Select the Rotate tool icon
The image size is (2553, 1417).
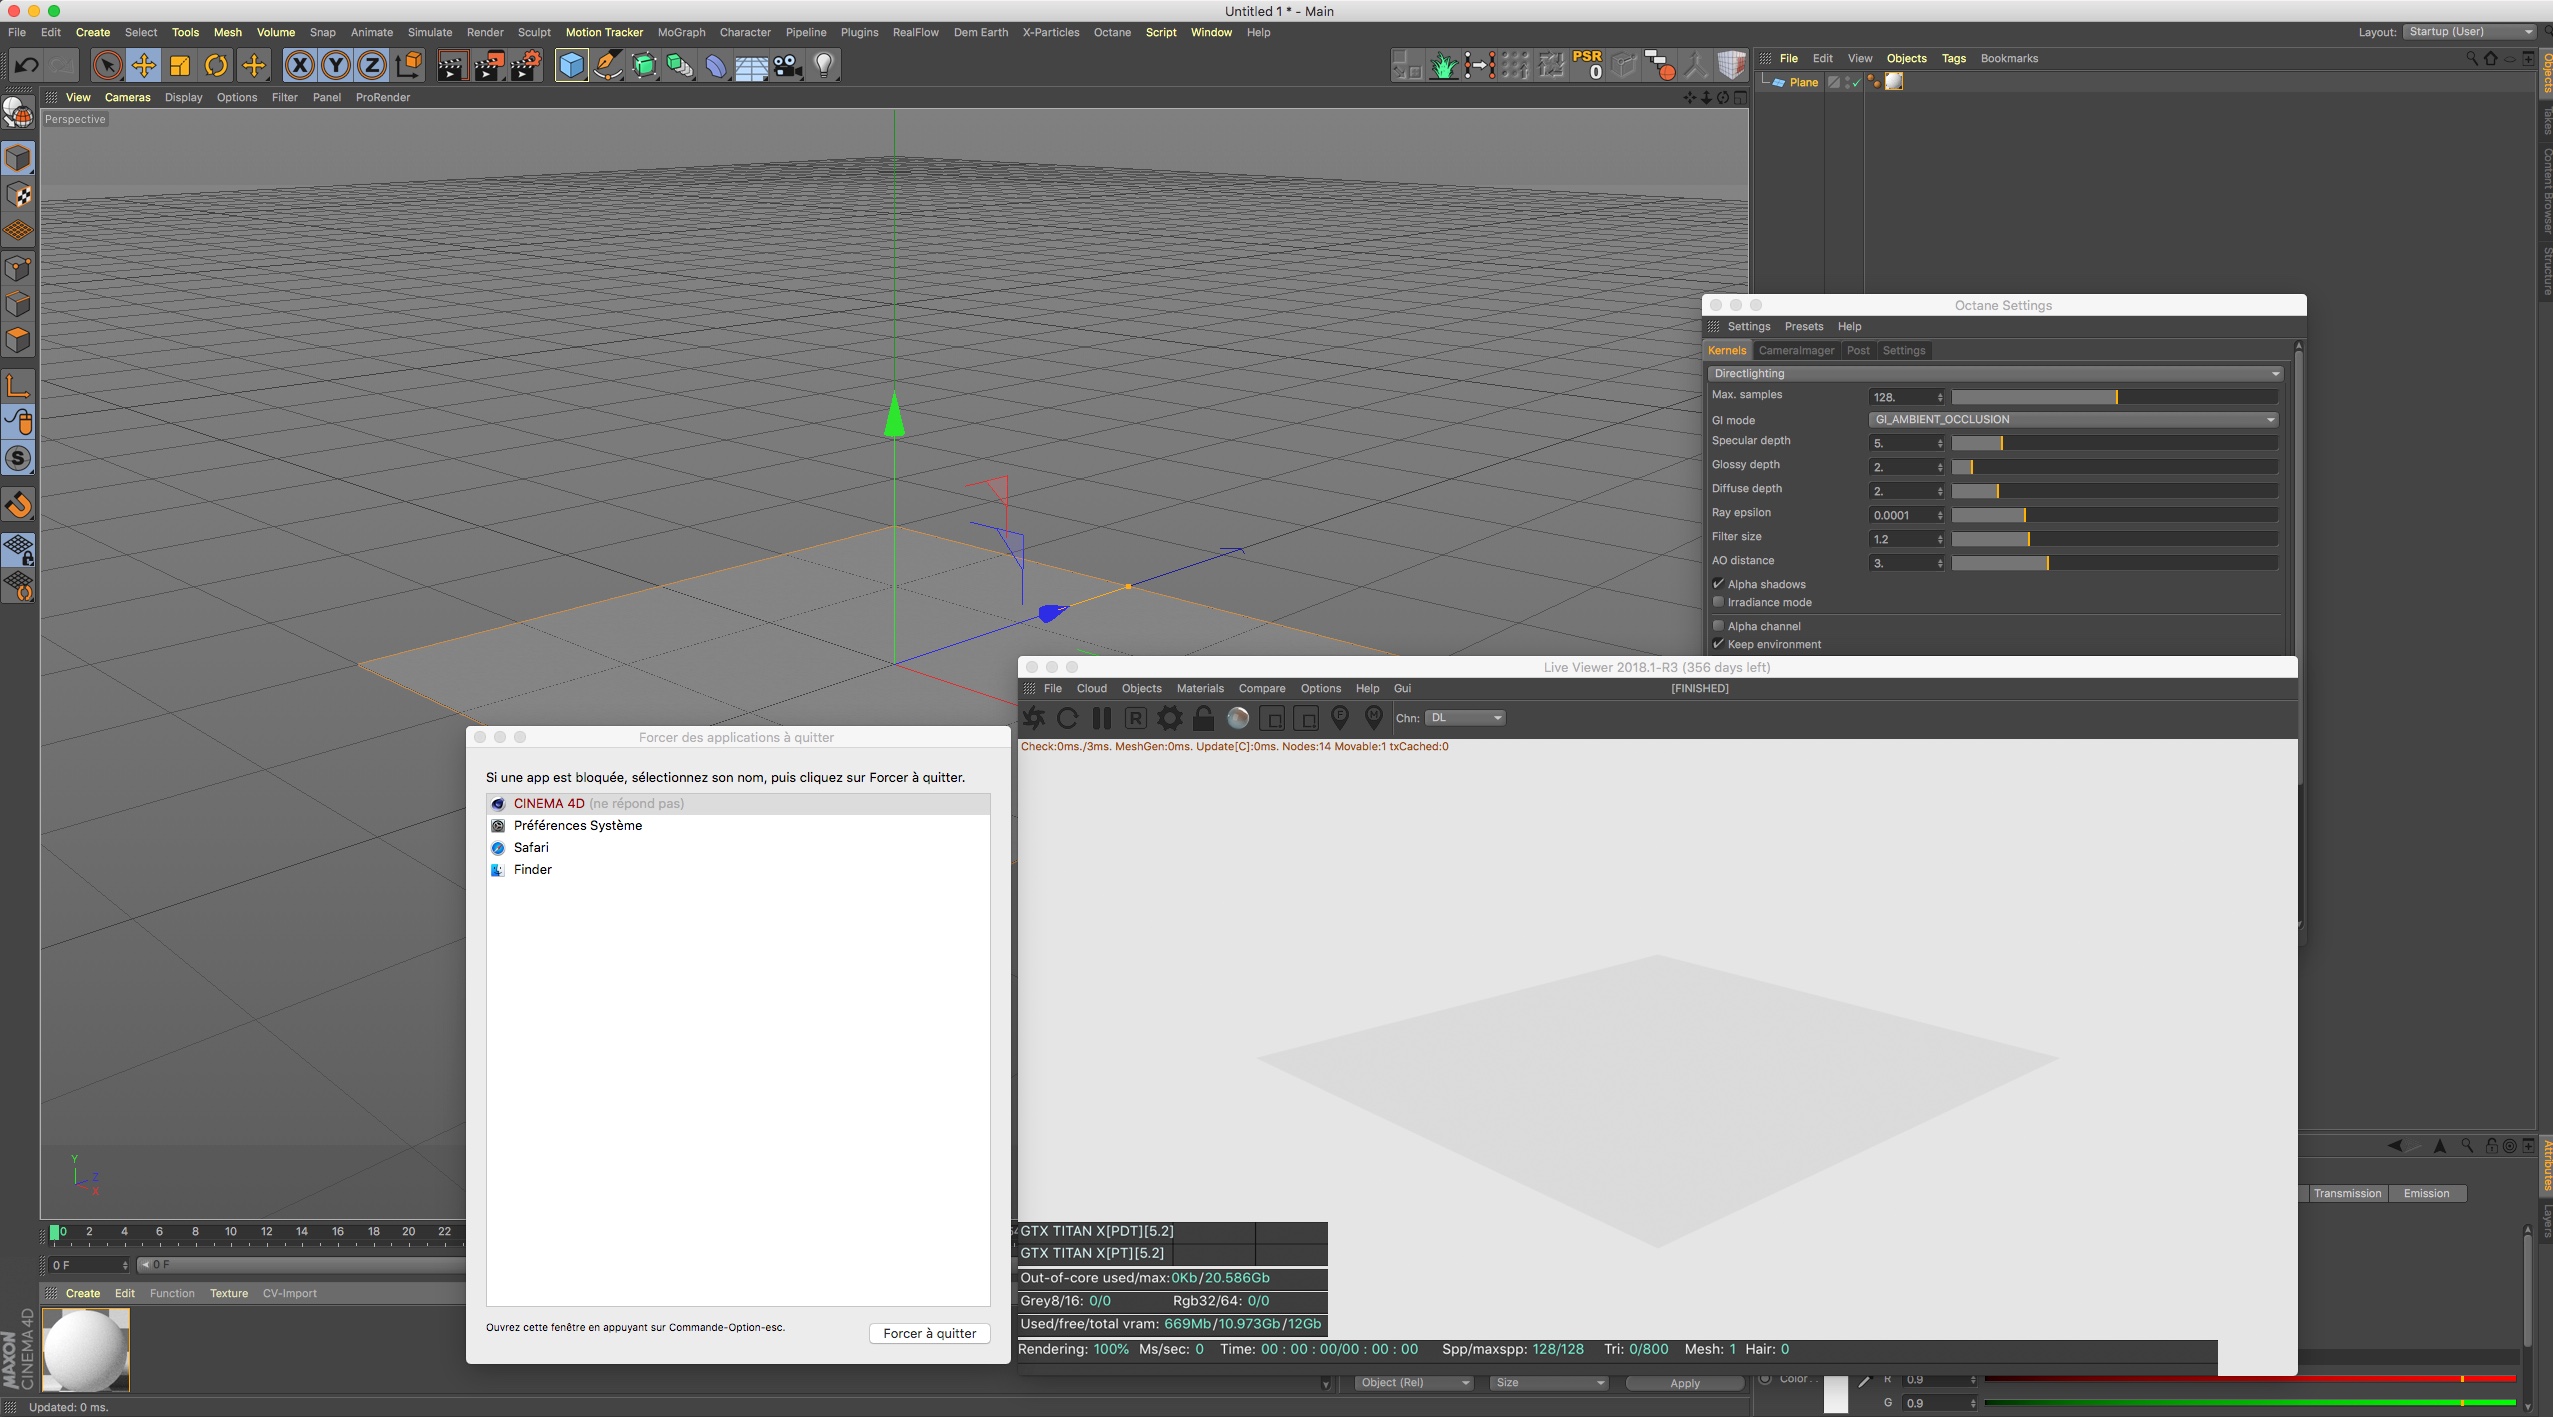[216, 66]
